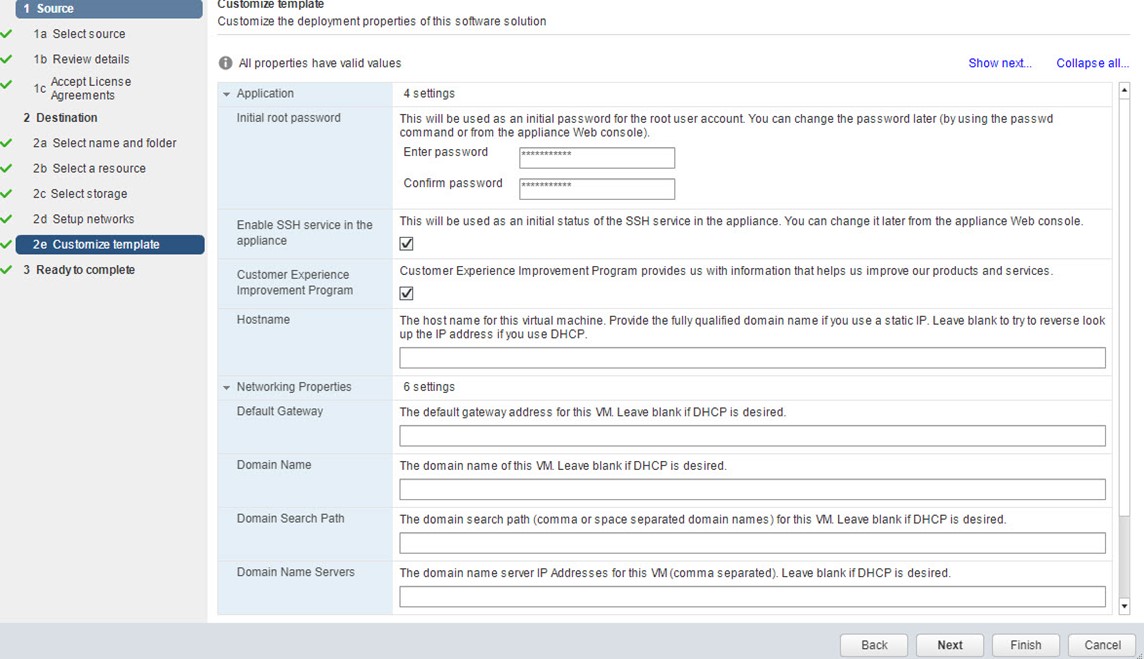This screenshot has height=659, width=1144.
Task: Click the scrollbar up arrow in properties panel
Action: [1124, 91]
